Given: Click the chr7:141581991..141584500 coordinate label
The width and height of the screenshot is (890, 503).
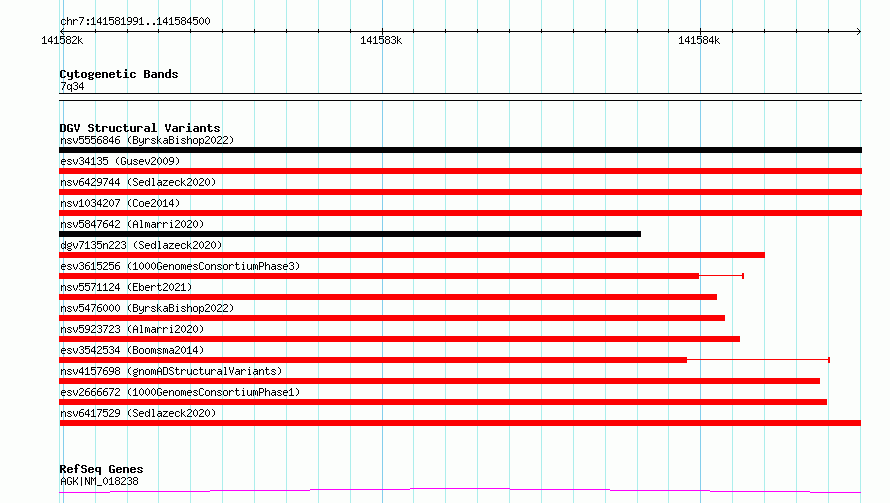Looking at the screenshot, I should (135, 22).
